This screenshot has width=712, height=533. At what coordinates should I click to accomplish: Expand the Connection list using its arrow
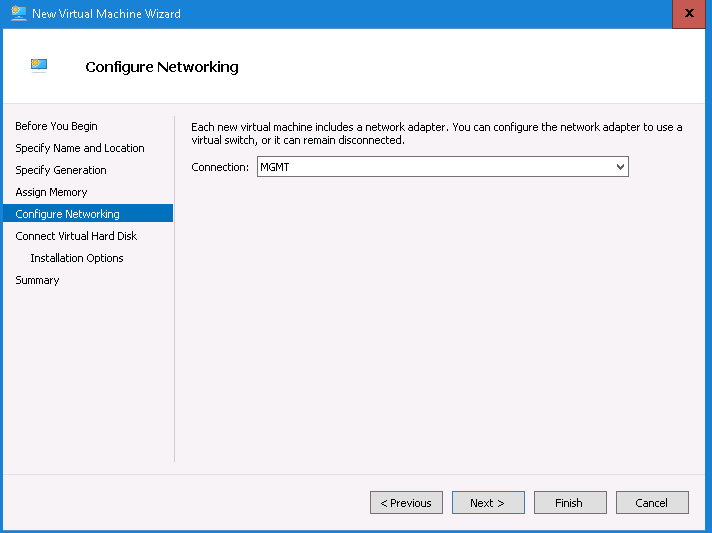click(x=620, y=167)
